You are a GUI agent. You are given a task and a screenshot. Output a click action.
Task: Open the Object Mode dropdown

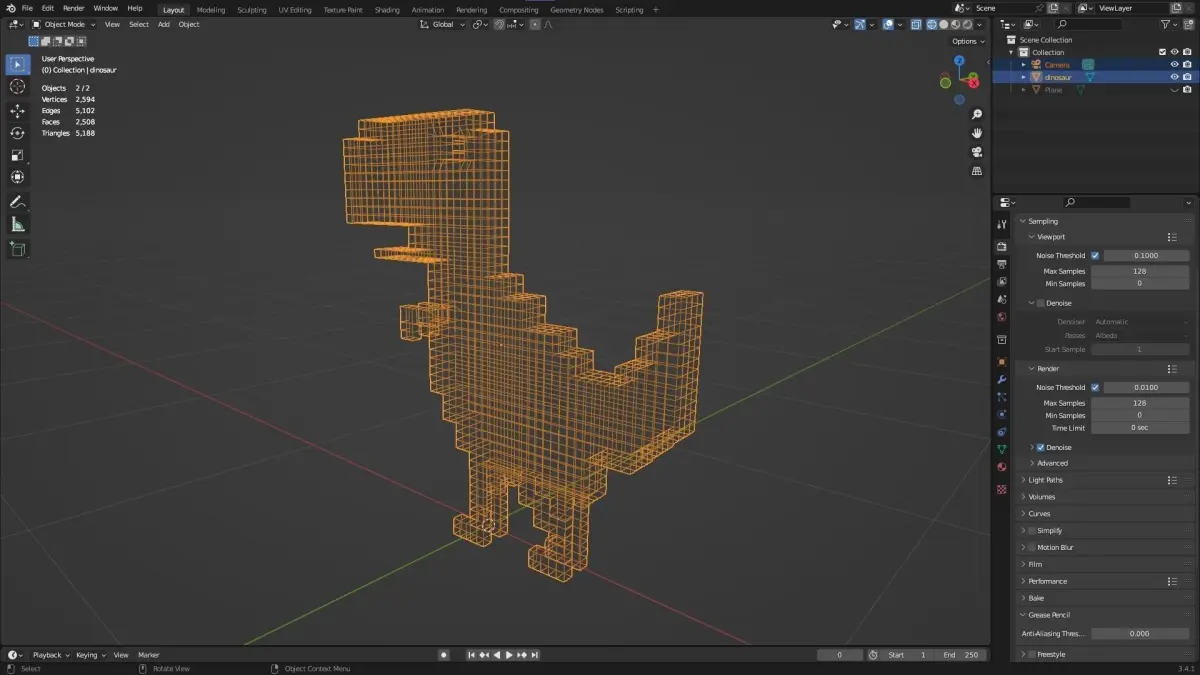click(63, 24)
